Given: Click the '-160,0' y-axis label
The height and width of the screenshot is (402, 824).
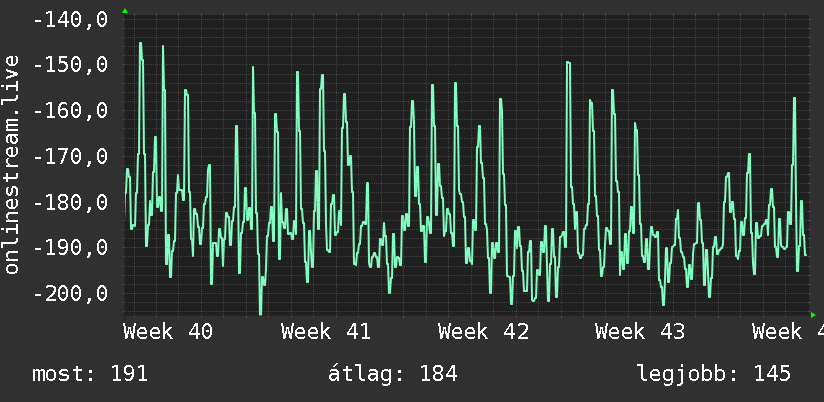Looking at the screenshot, I should pos(70,111).
